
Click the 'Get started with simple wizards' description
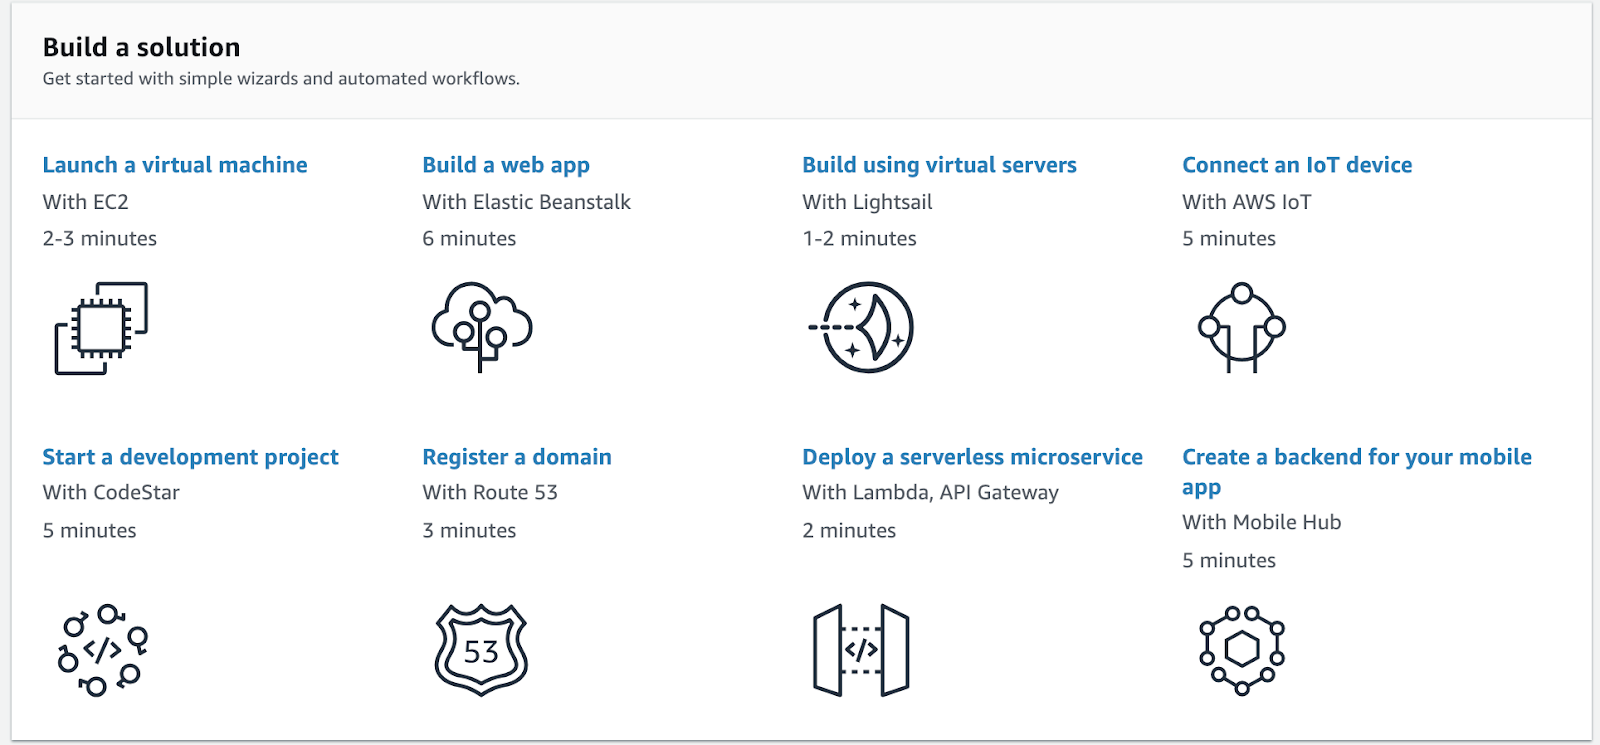[281, 78]
